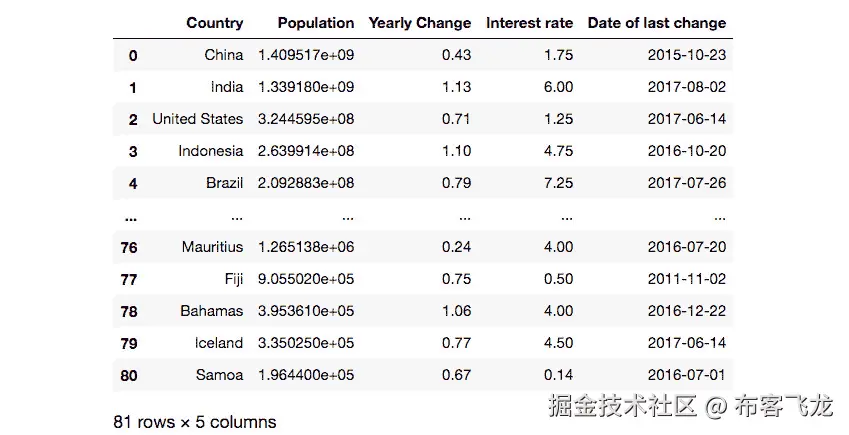
Task: Select the Bahamas row index 78
Action: click(x=129, y=311)
